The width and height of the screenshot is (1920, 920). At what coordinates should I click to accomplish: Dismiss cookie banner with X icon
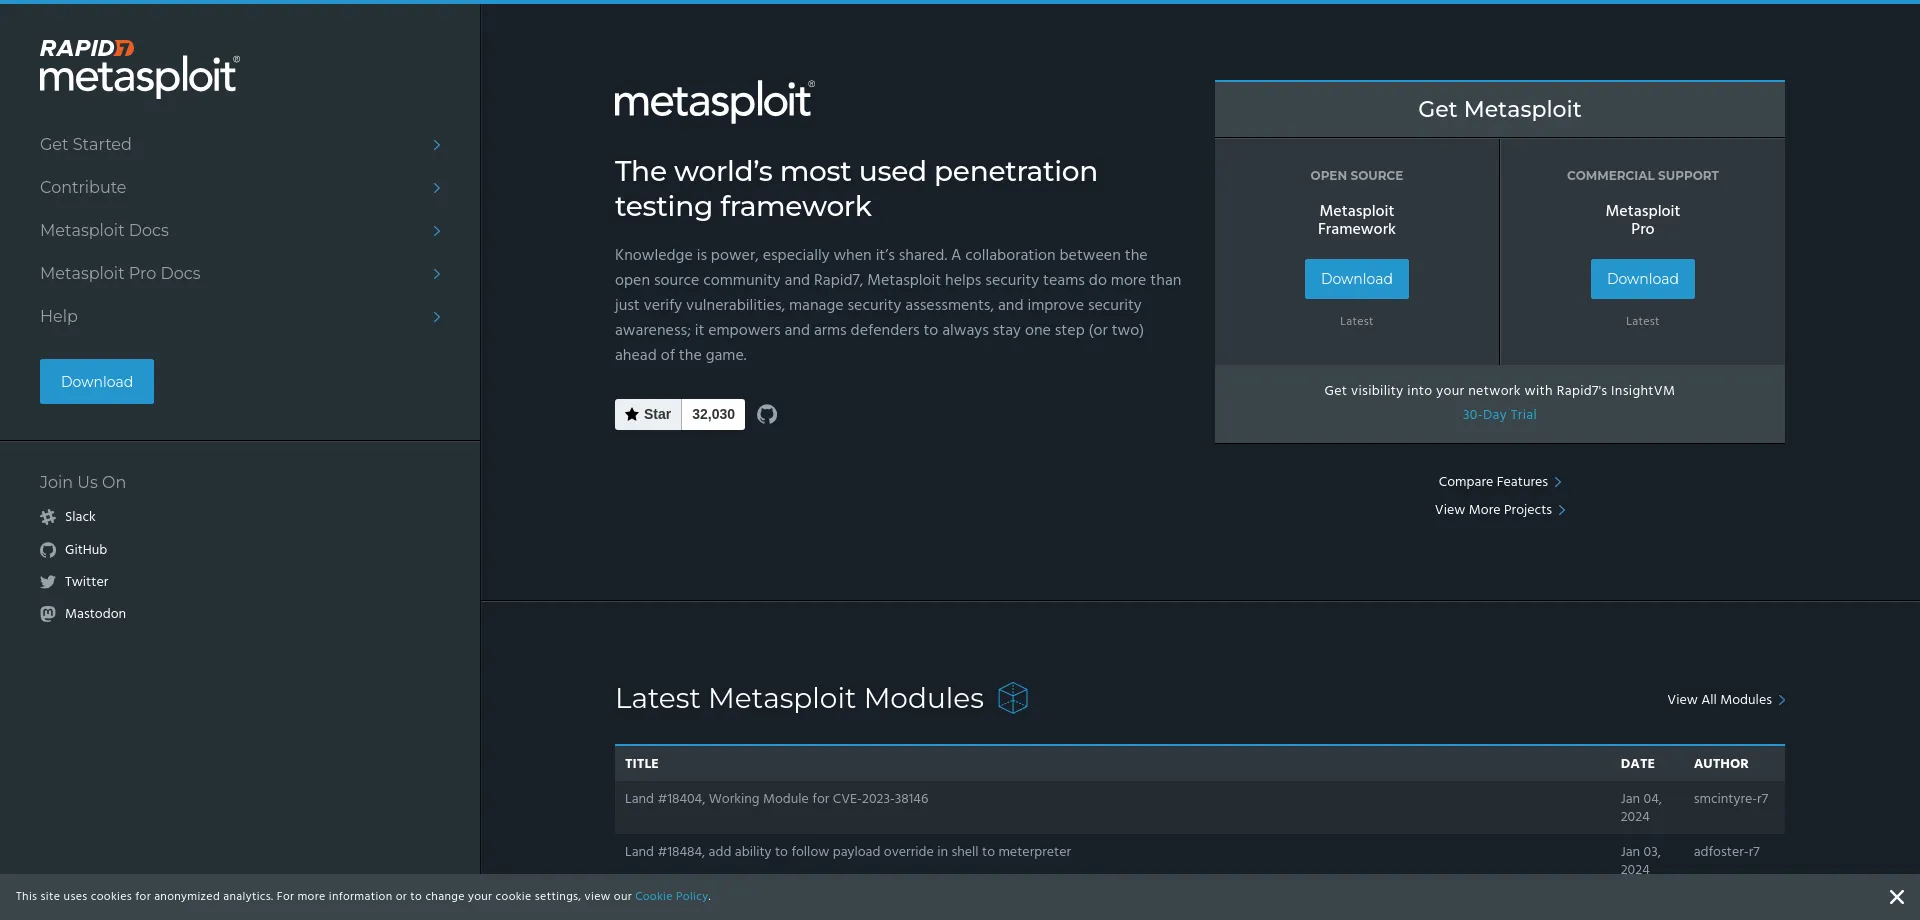1896,897
